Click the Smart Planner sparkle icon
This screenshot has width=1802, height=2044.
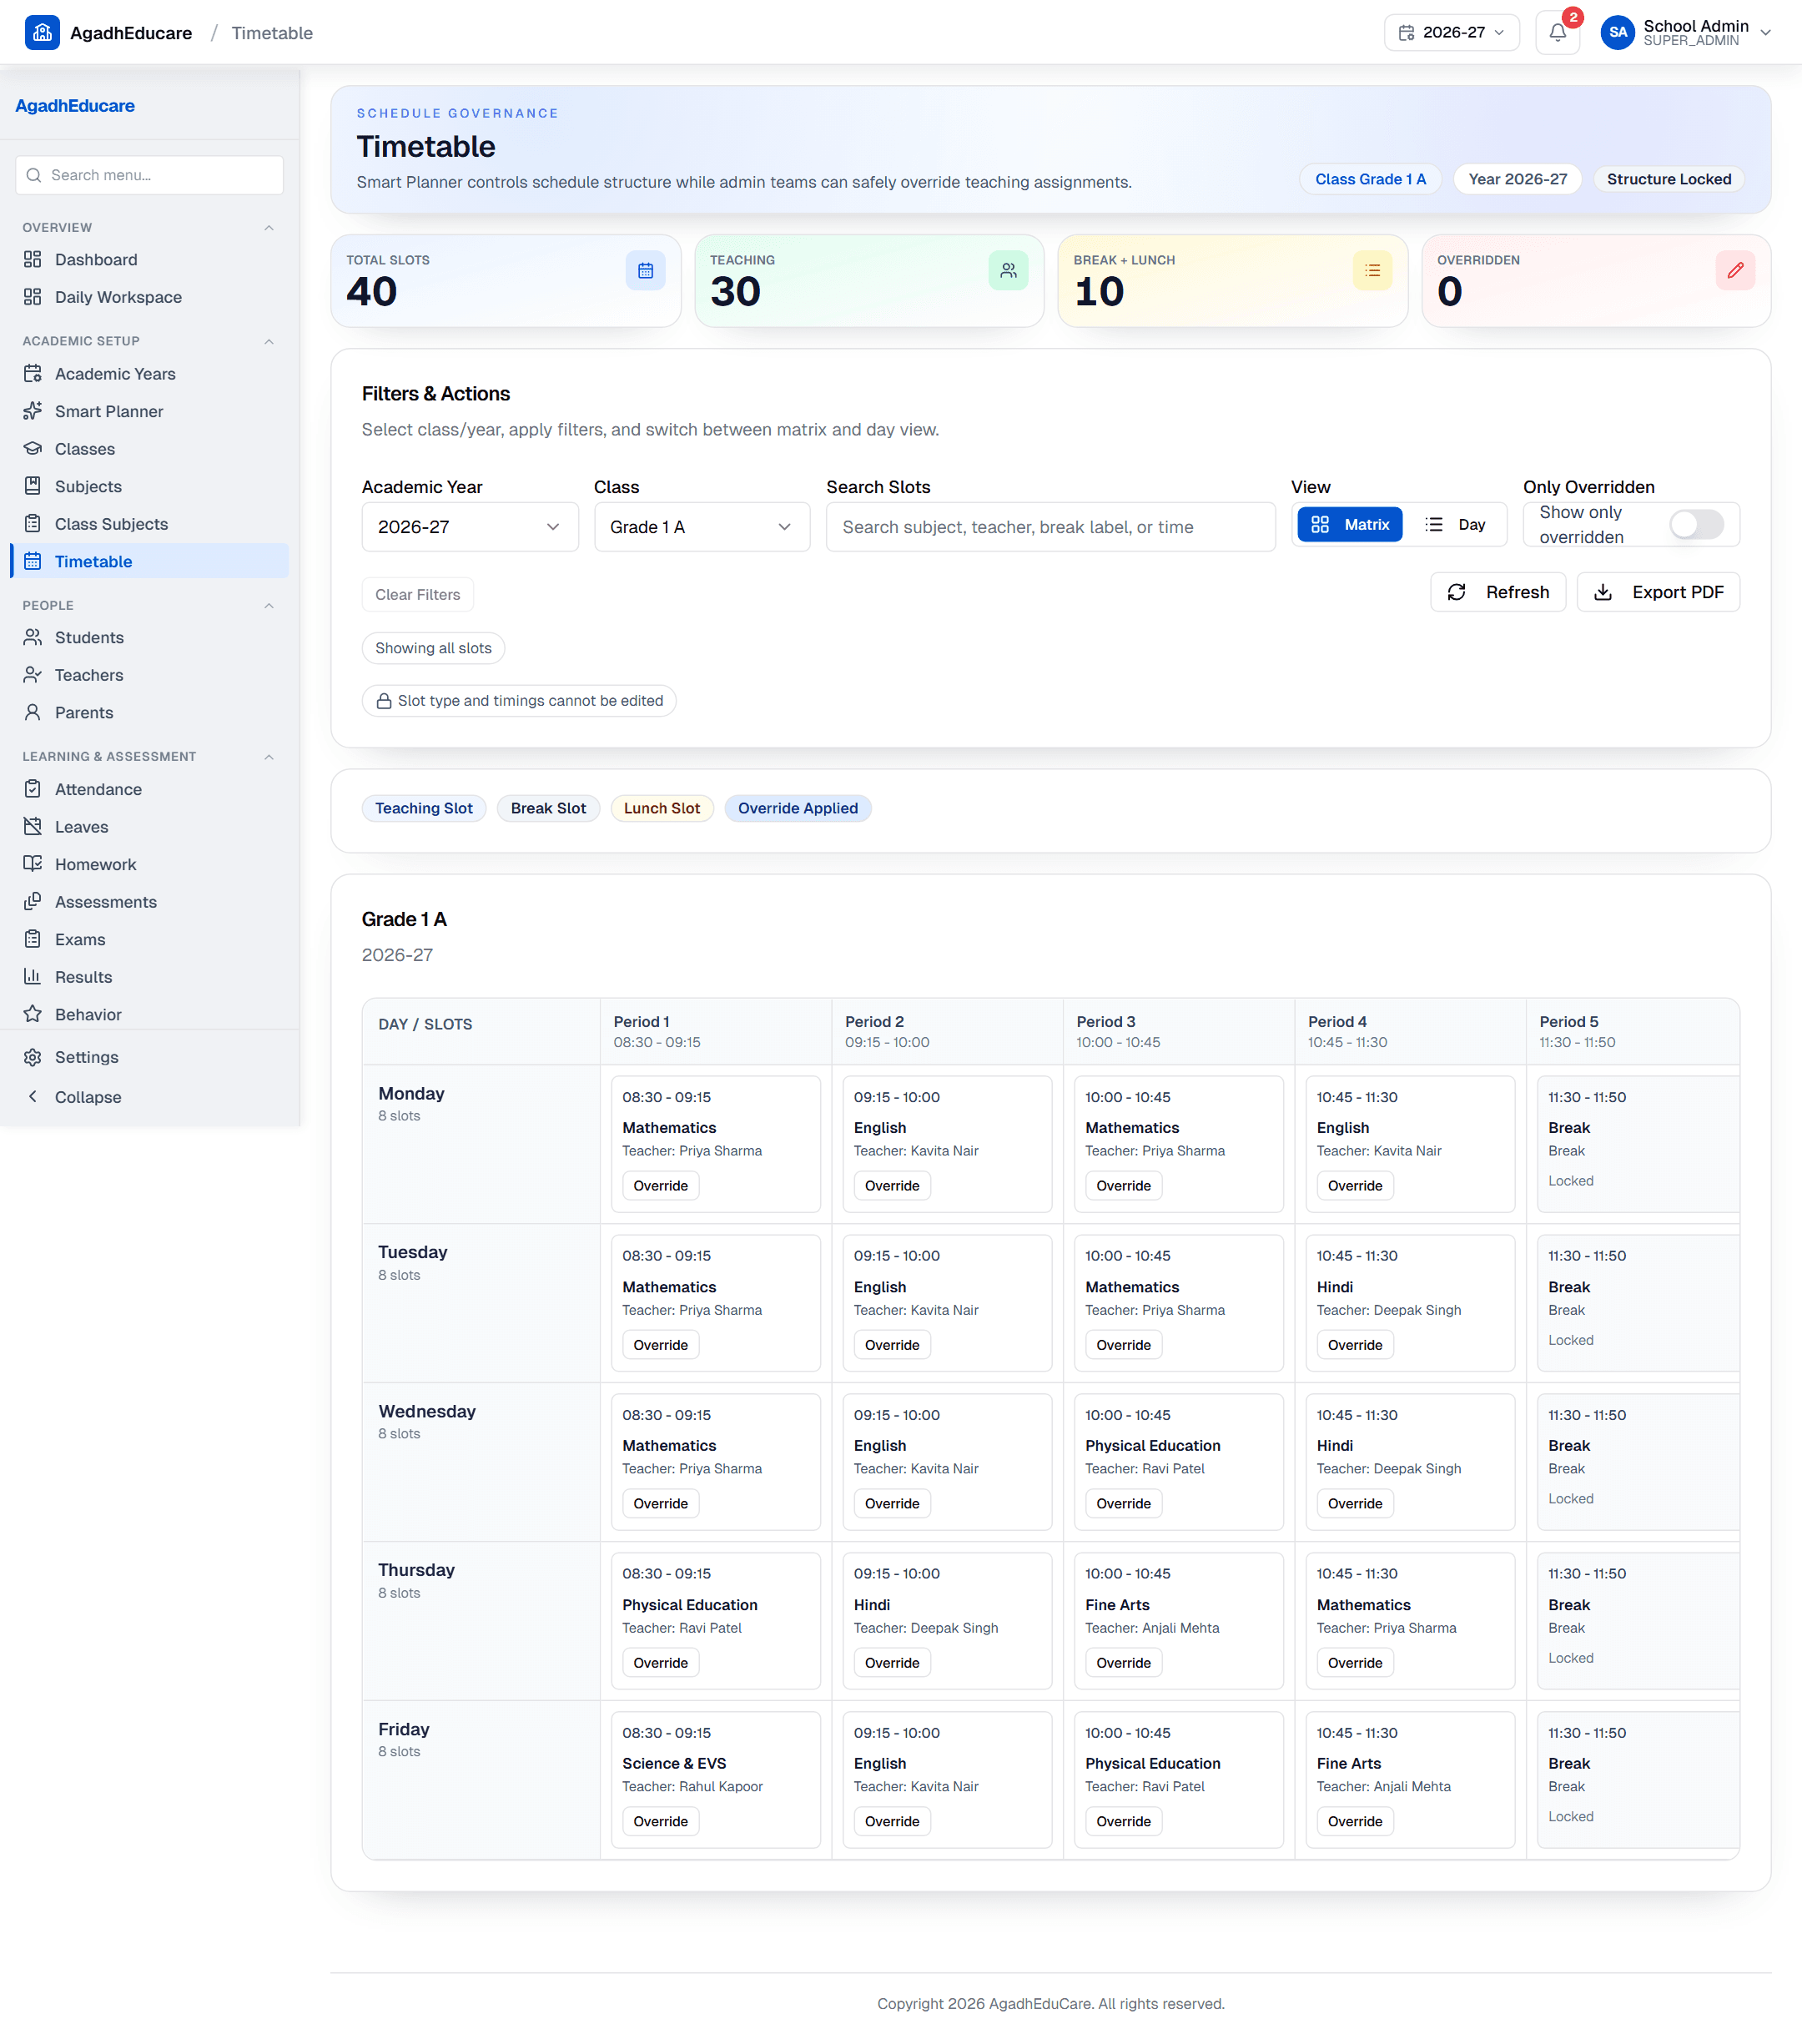click(x=33, y=411)
